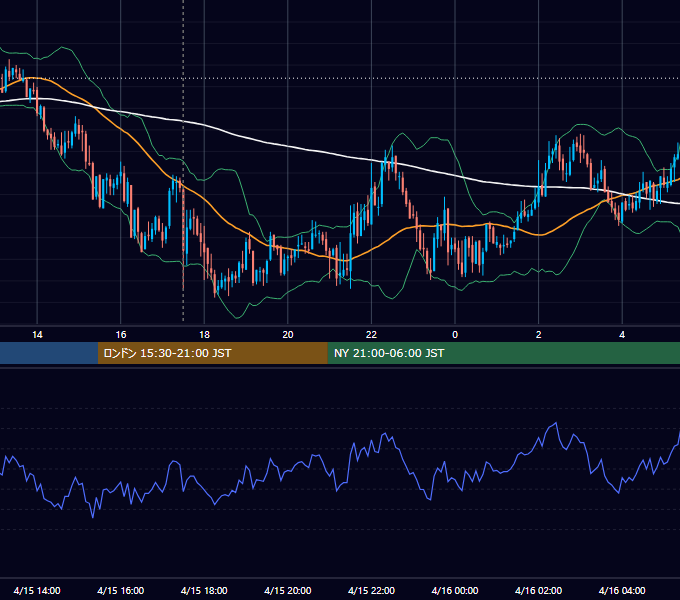Click the hour label 14 under the price chart
The height and width of the screenshot is (600, 680).
point(37,335)
